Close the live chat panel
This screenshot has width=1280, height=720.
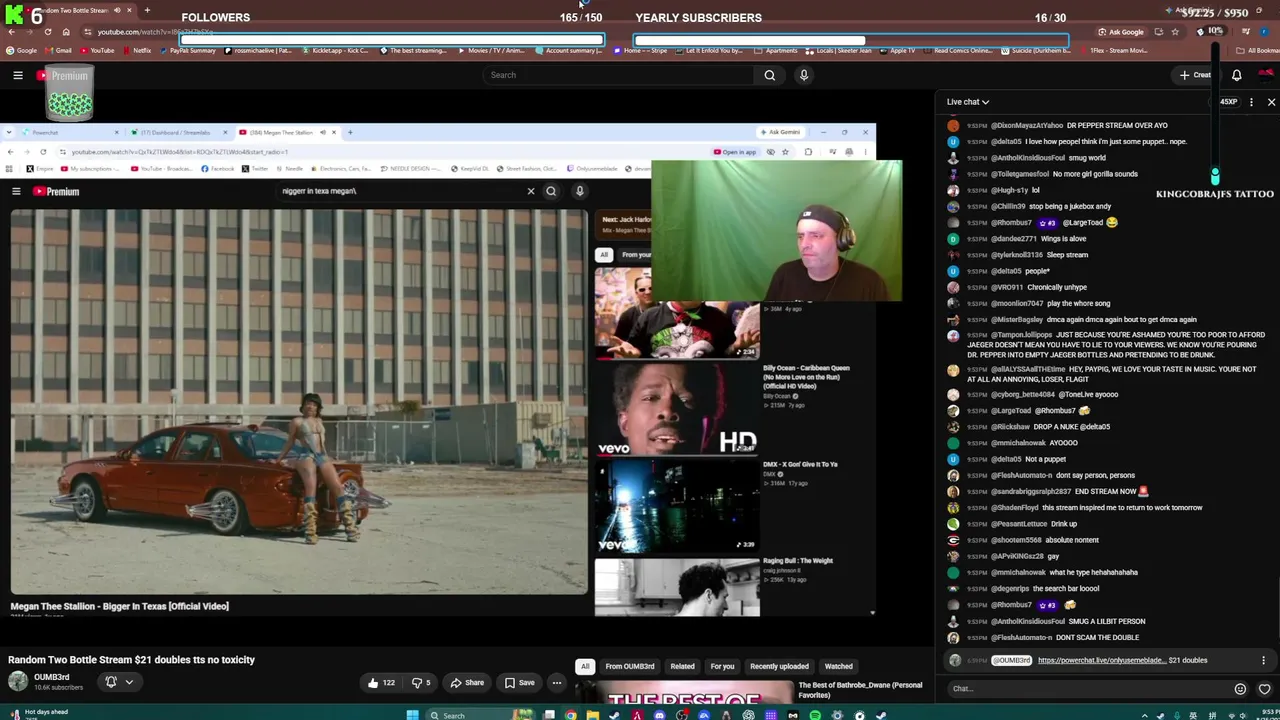click(1271, 102)
